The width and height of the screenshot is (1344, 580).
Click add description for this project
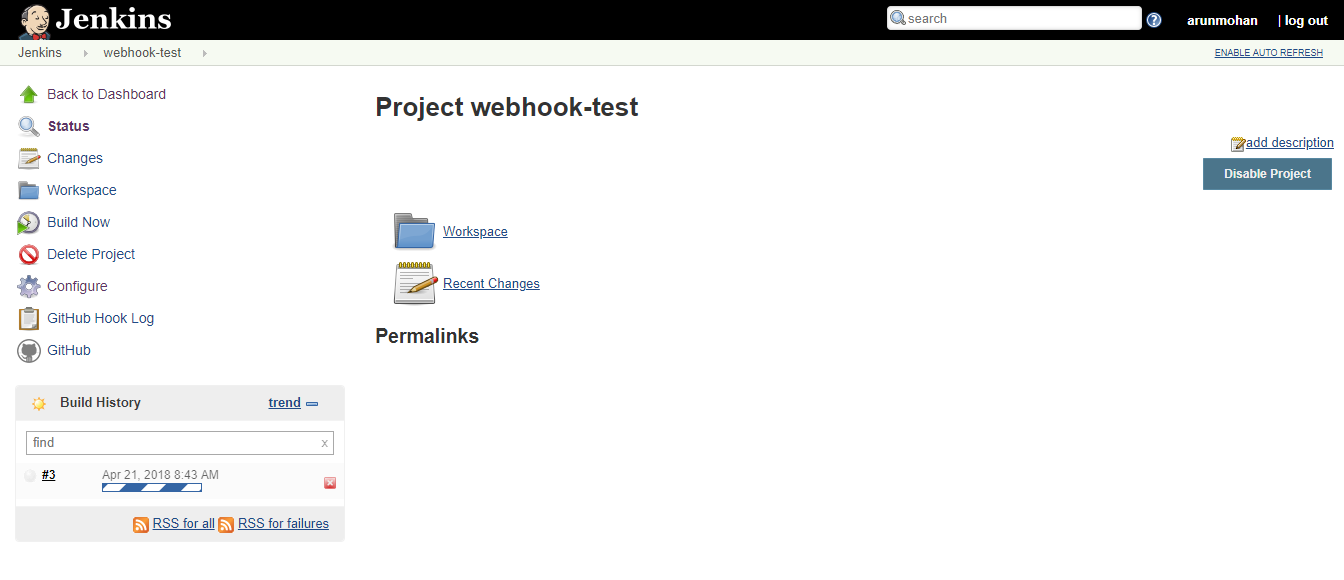pyautogui.click(x=1287, y=142)
